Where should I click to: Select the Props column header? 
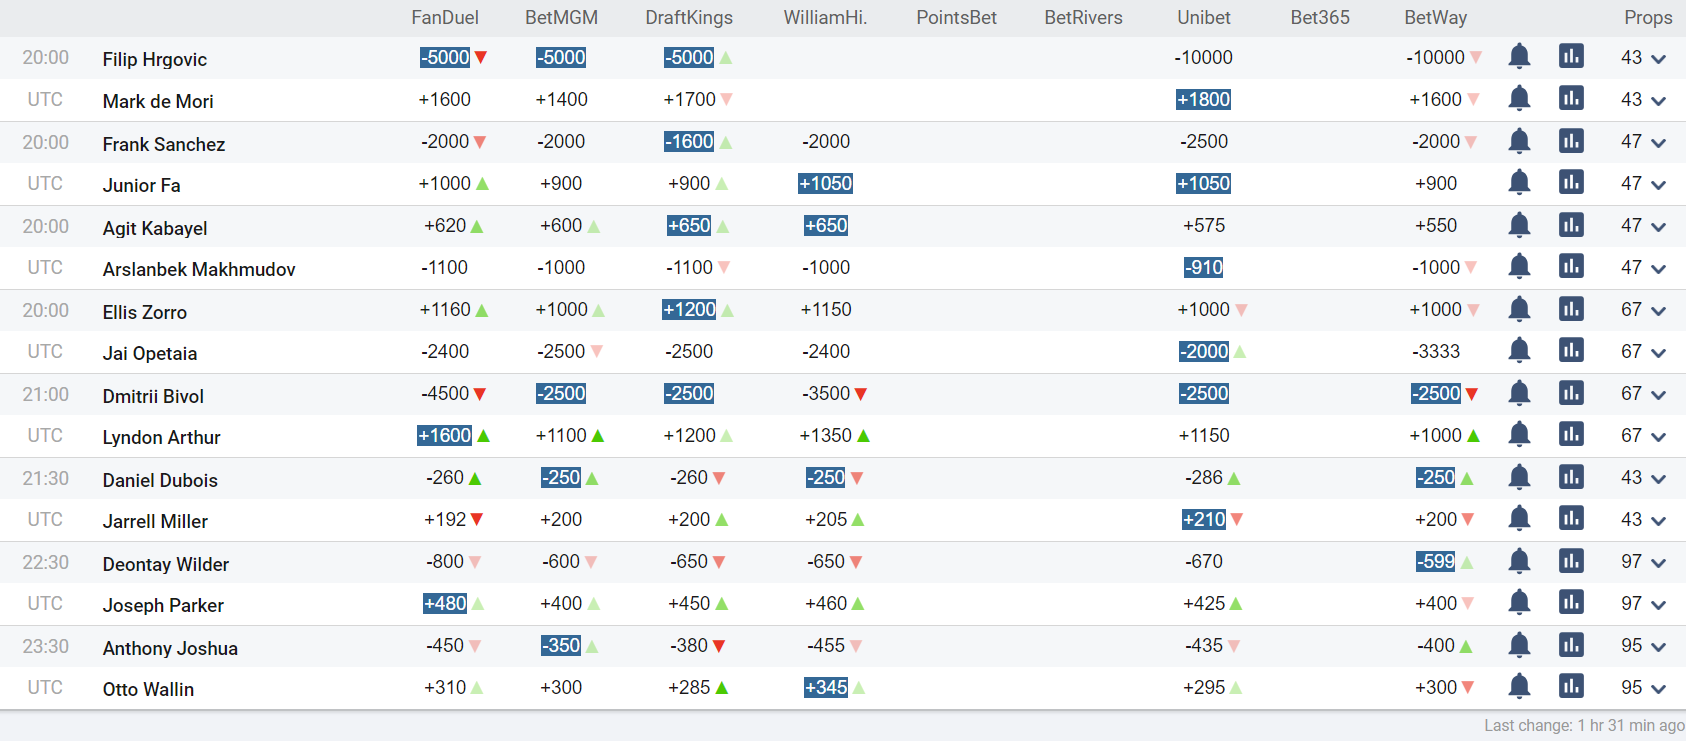click(x=1648, y=18)
